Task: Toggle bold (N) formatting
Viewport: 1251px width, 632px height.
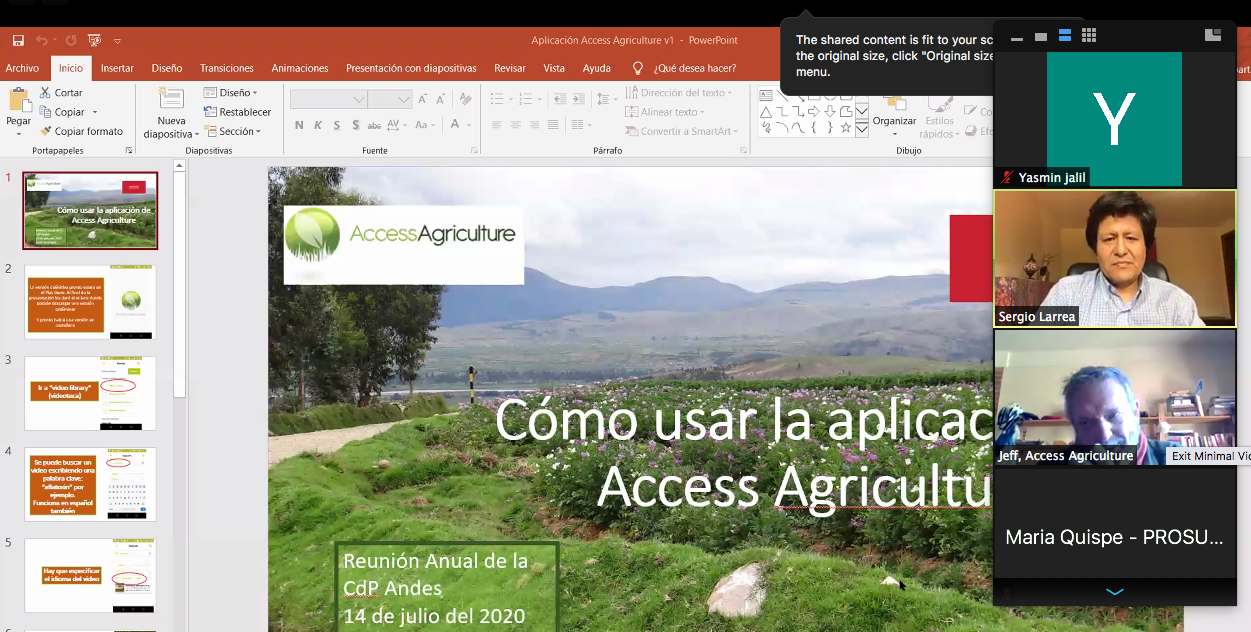Action: (x=299, y=125)
